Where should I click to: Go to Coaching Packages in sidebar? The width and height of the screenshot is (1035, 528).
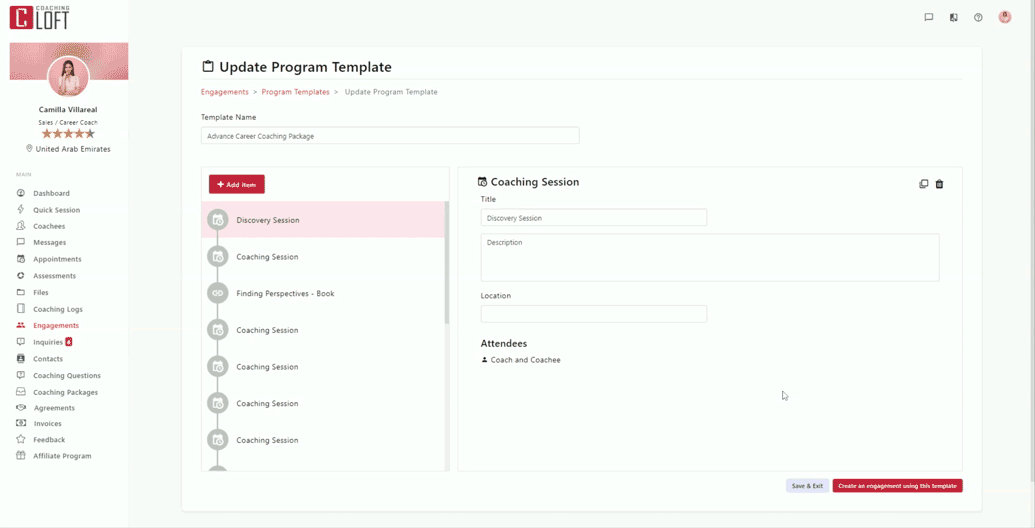click(x=65, y=392)
